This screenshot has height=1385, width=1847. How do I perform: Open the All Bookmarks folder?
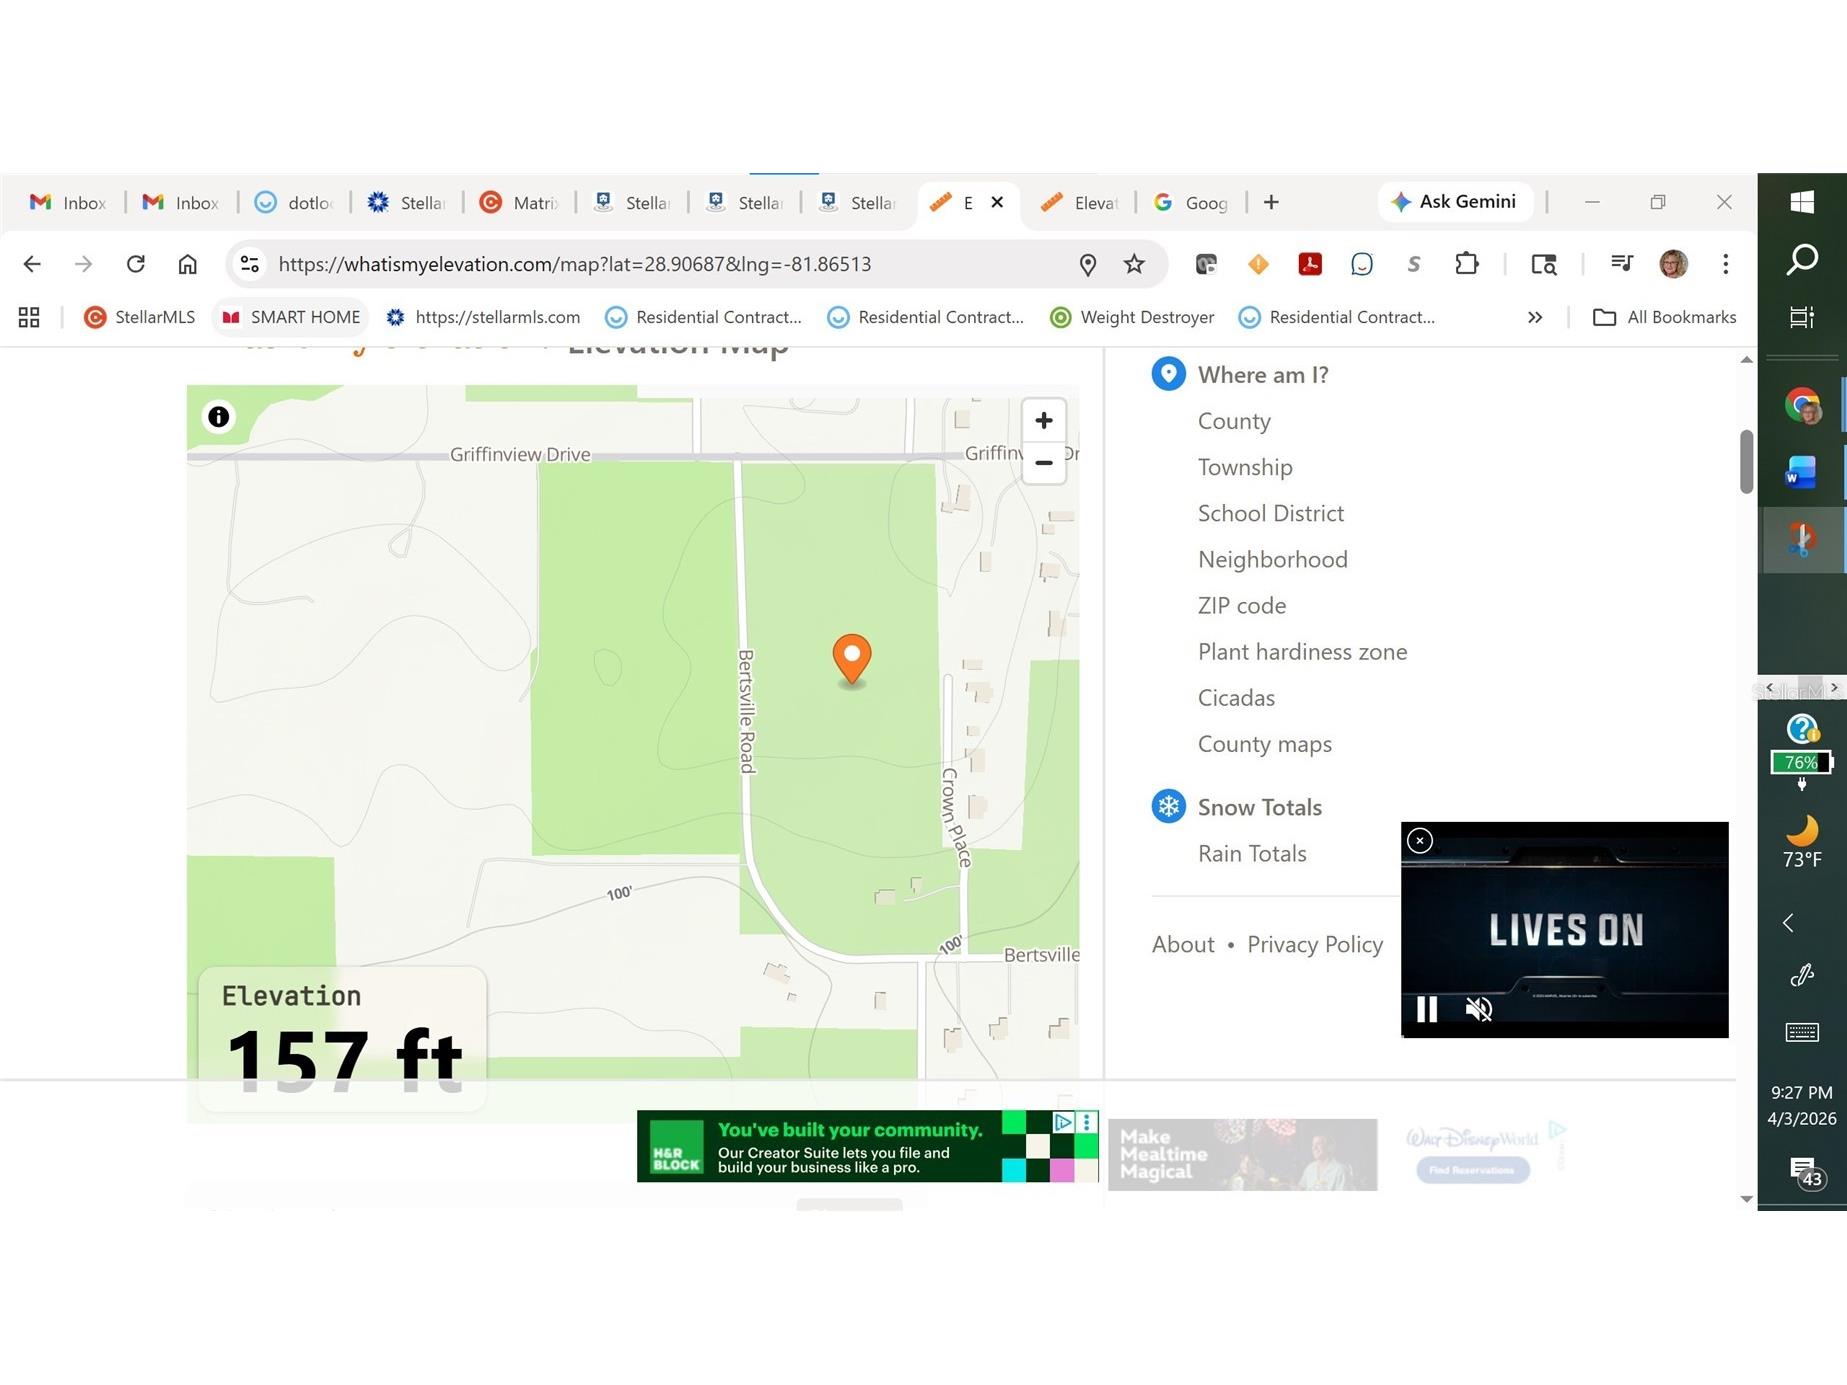tap(1664, 317)
